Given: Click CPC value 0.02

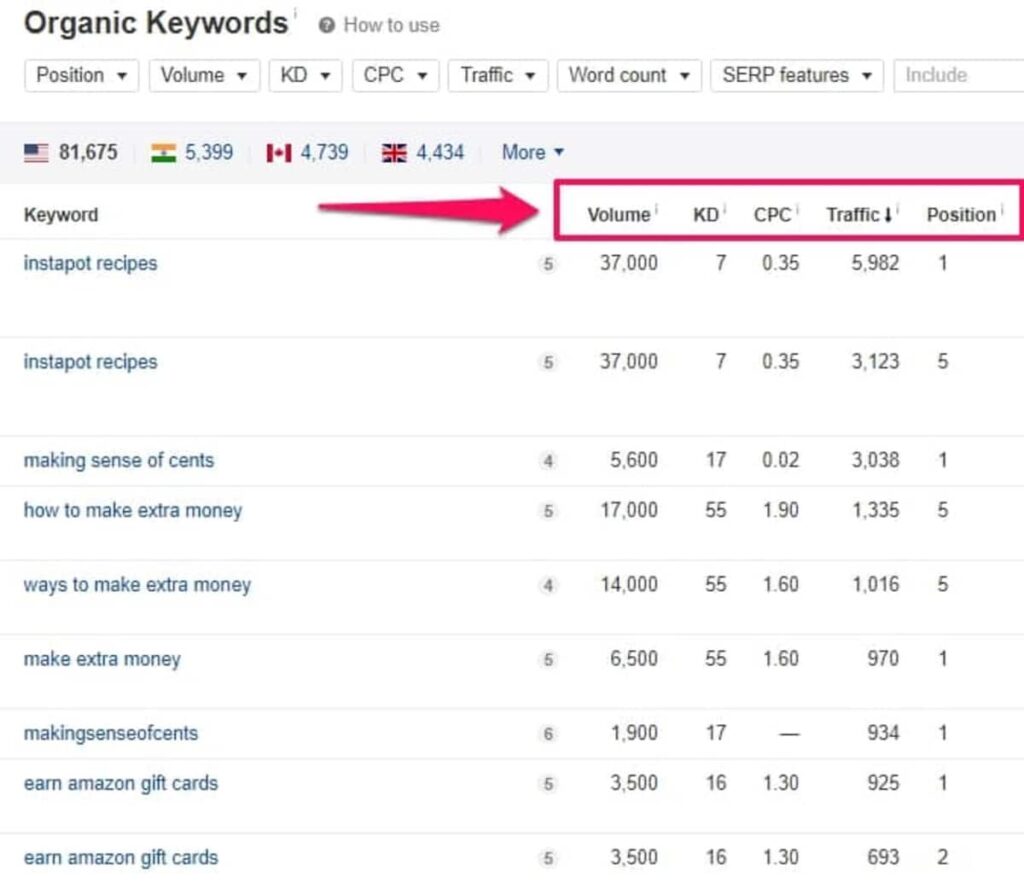Looking at the screenshot, I should point(780,461).
